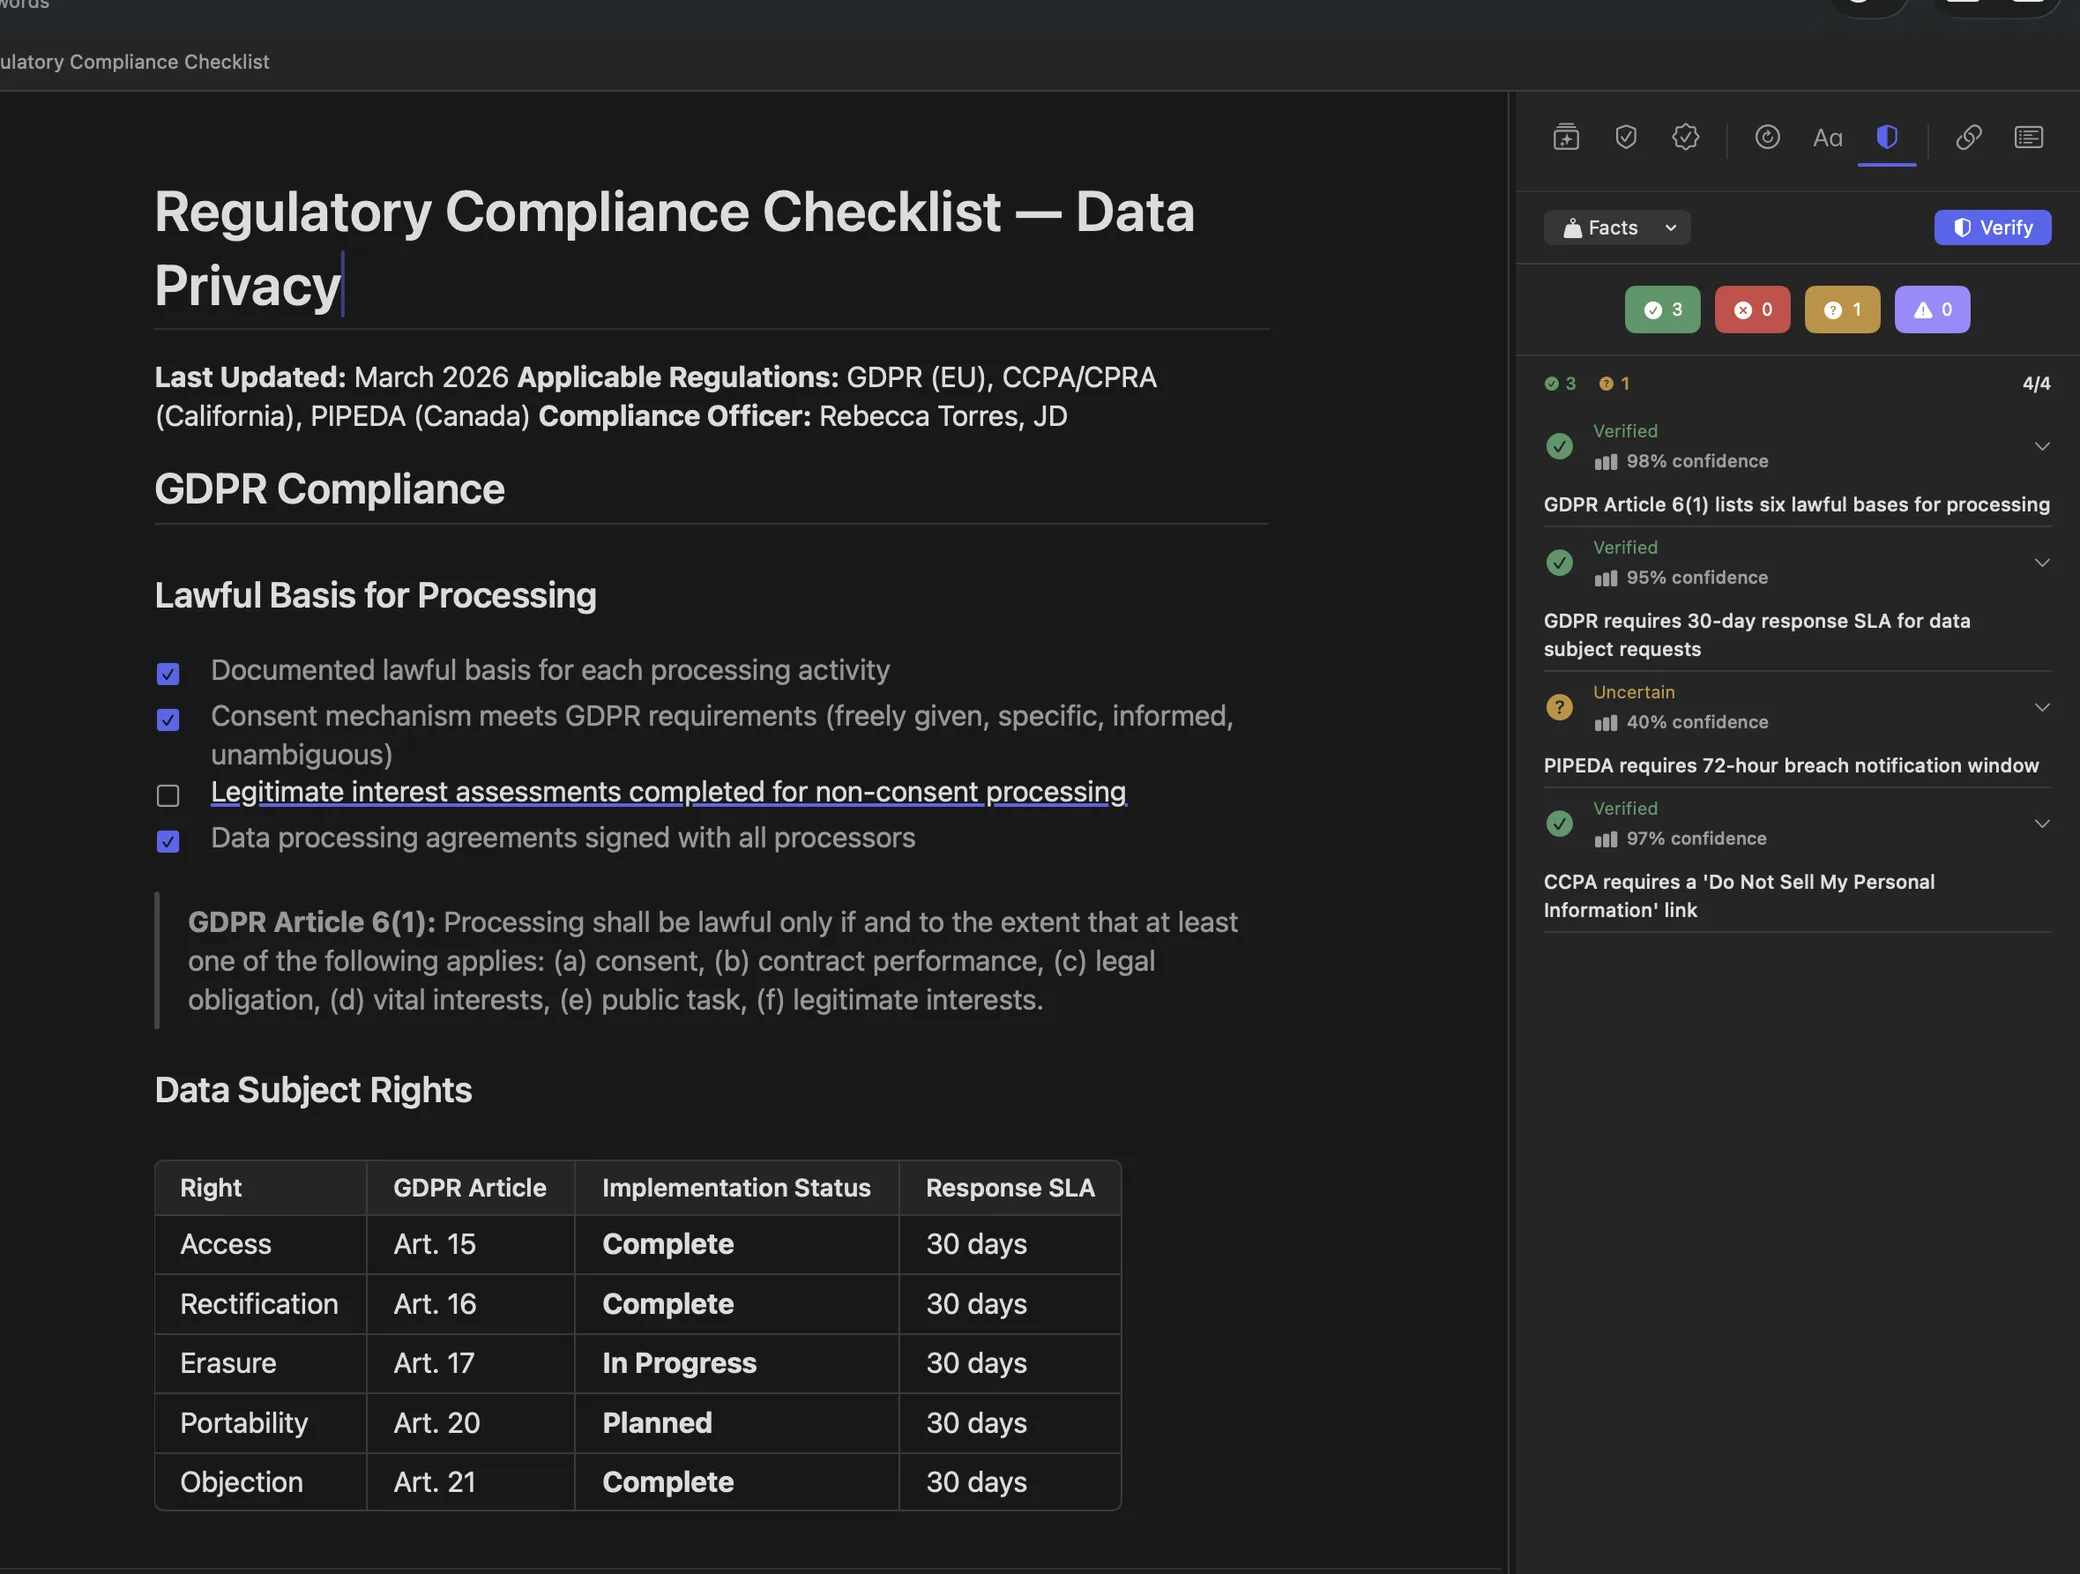Image resolution: width=2080 pixels, height=1574 pixels.
Task: Click uncertain question icon for PIPEDA claim
Action: click(x=1559, y=707)
